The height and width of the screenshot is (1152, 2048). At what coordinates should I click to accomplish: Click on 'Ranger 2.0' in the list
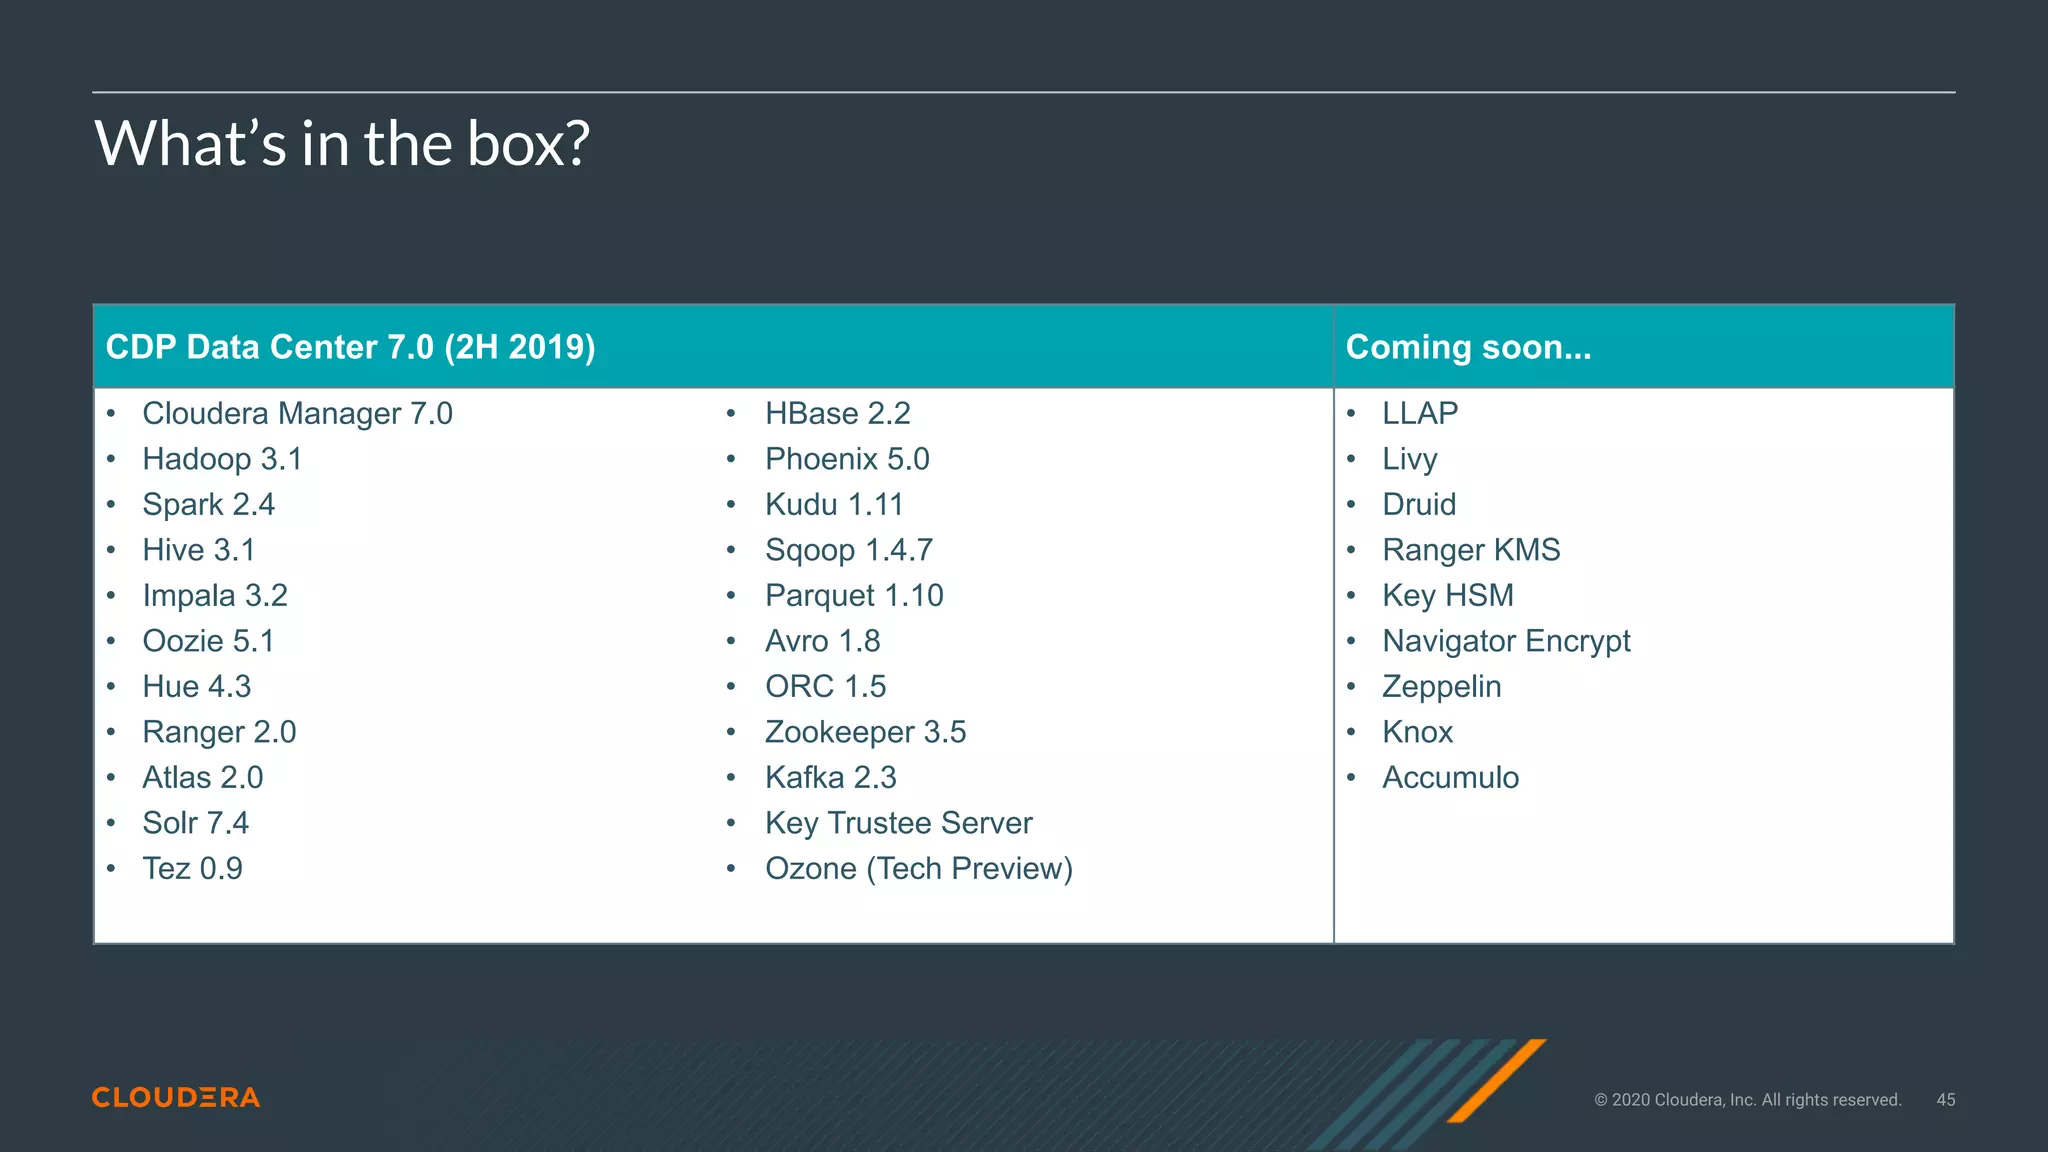(219, 732)
